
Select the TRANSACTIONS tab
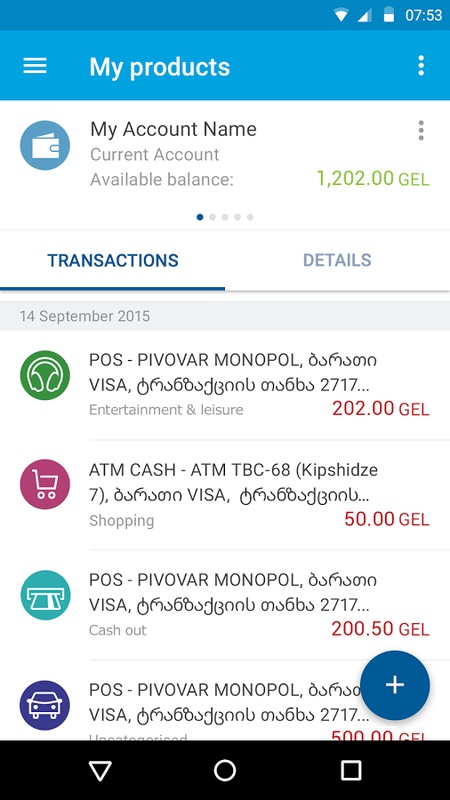pos(113,260)
